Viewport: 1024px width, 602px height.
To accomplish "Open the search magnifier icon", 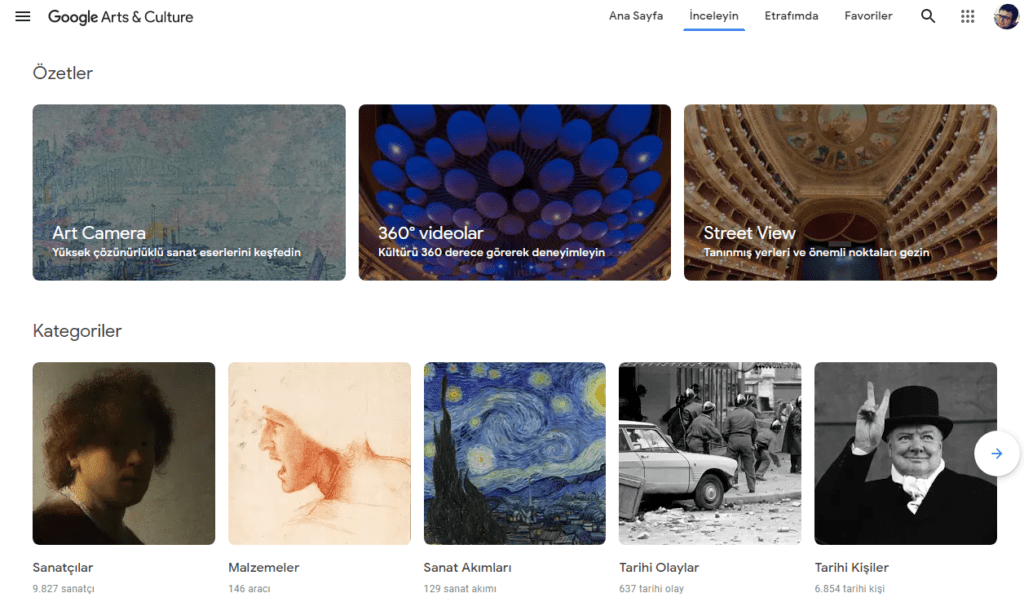I will pyautogui.click(x=928, y=16).
